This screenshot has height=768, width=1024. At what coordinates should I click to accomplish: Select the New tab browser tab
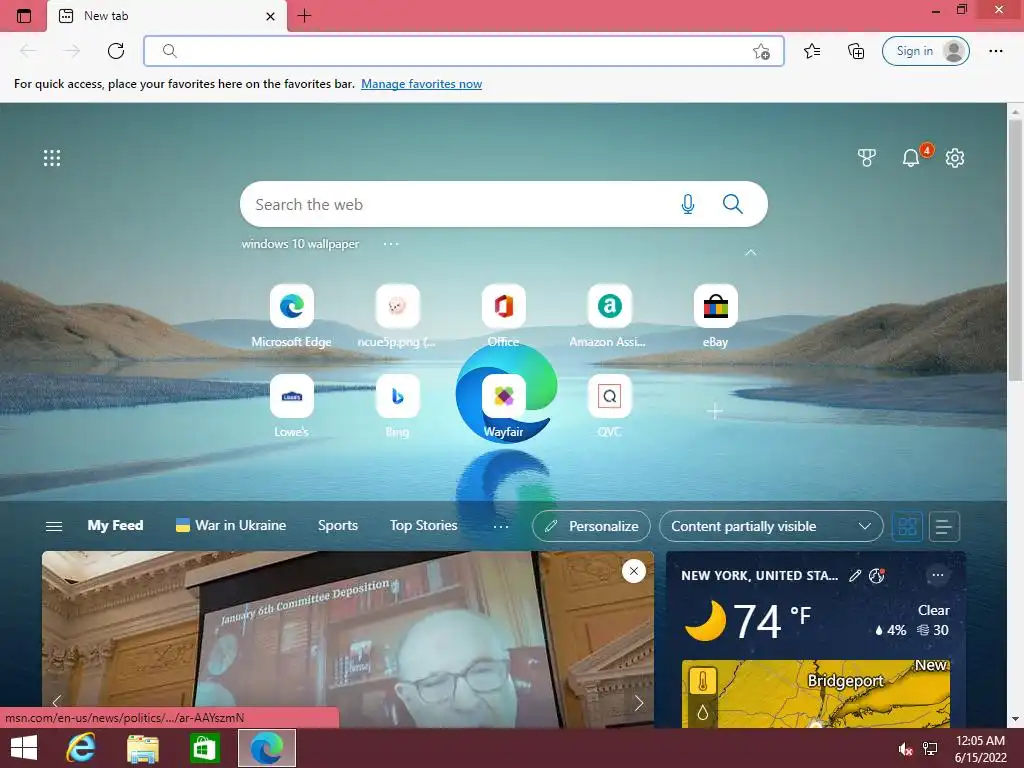tap(167, 16)
